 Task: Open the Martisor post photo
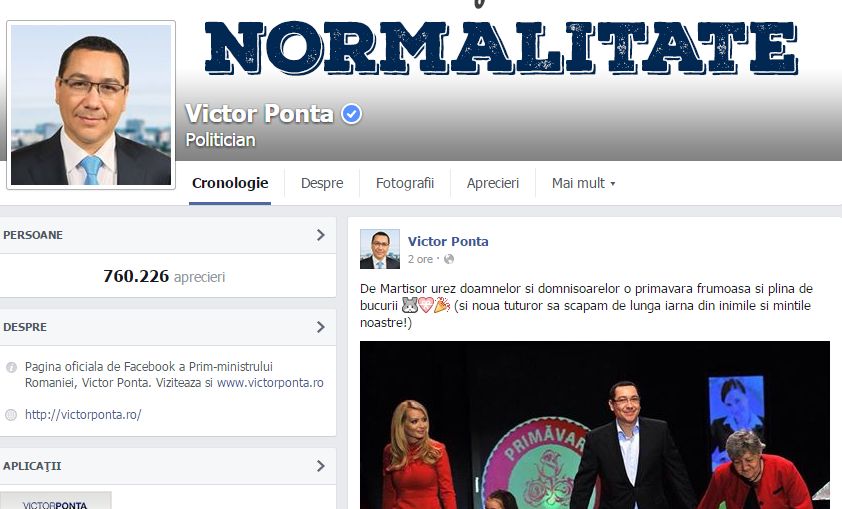(594, 425)
